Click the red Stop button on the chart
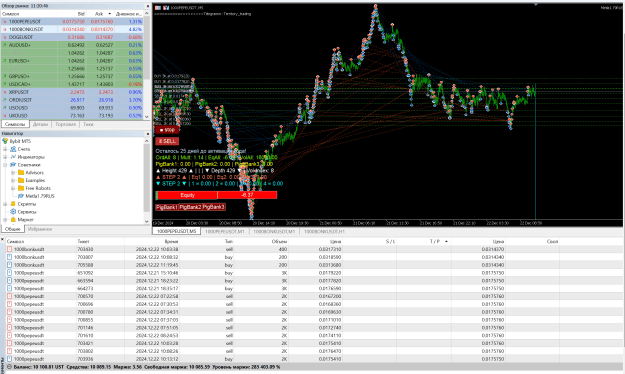This screenshot has height=374, width=625. [167, 130]
